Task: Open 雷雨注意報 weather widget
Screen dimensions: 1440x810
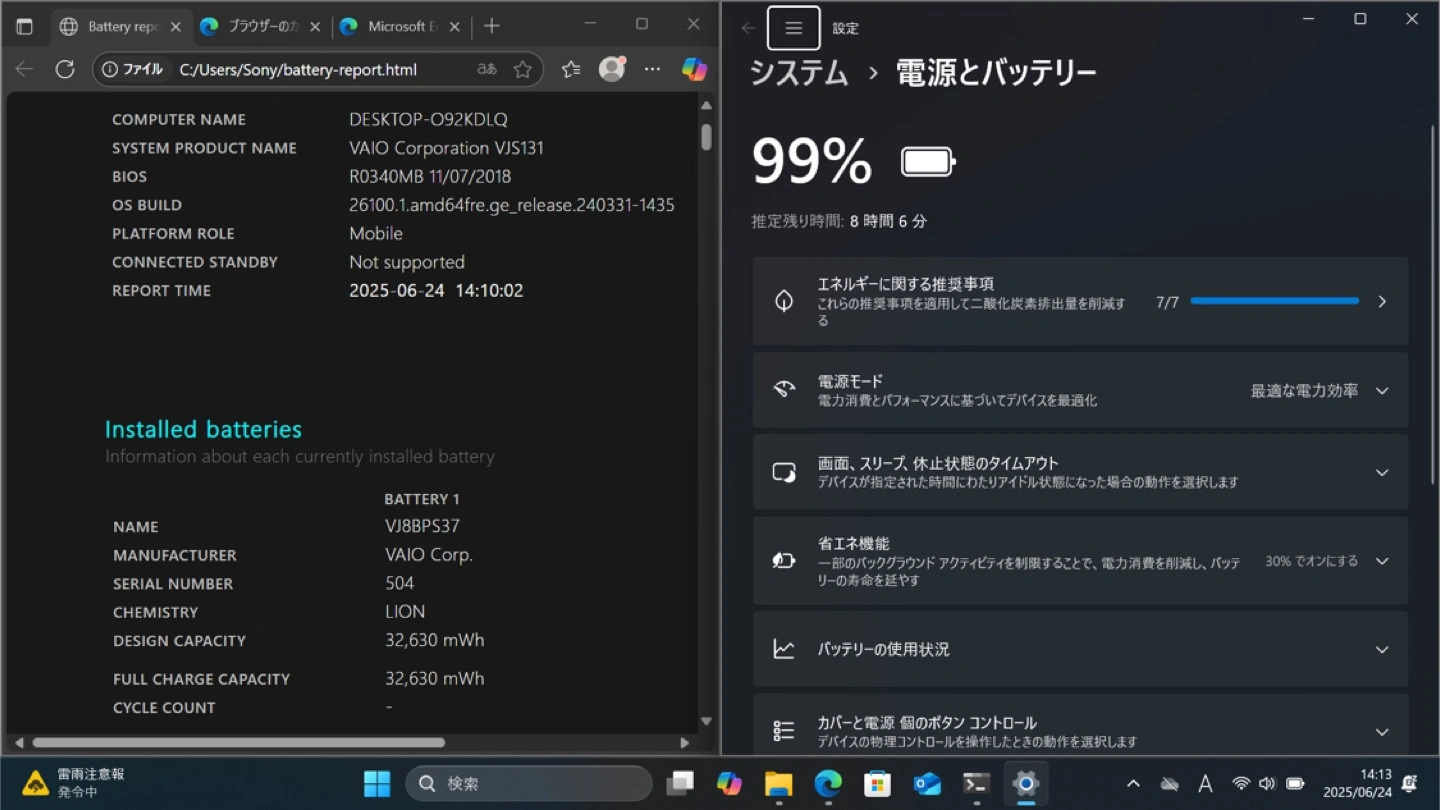Action: 75,784
